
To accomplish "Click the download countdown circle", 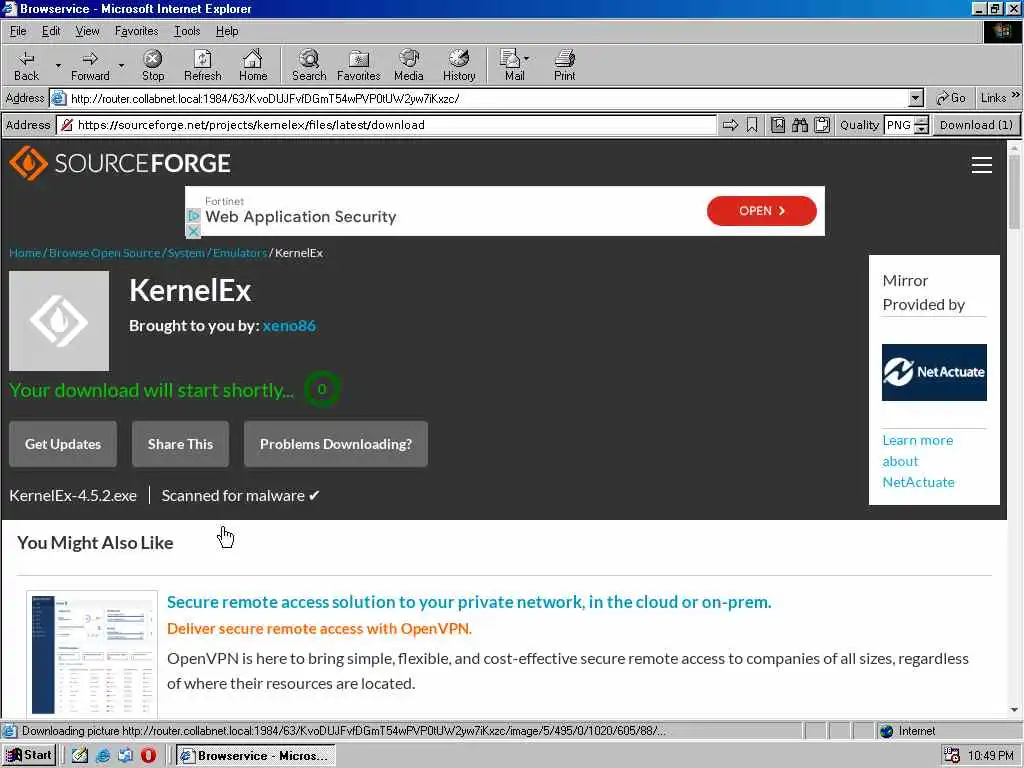I will tap(322, 389).
